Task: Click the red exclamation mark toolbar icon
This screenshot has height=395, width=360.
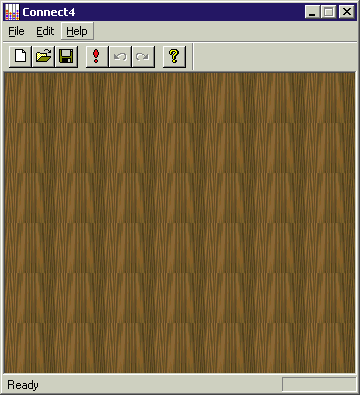Action: pos(97,57)
